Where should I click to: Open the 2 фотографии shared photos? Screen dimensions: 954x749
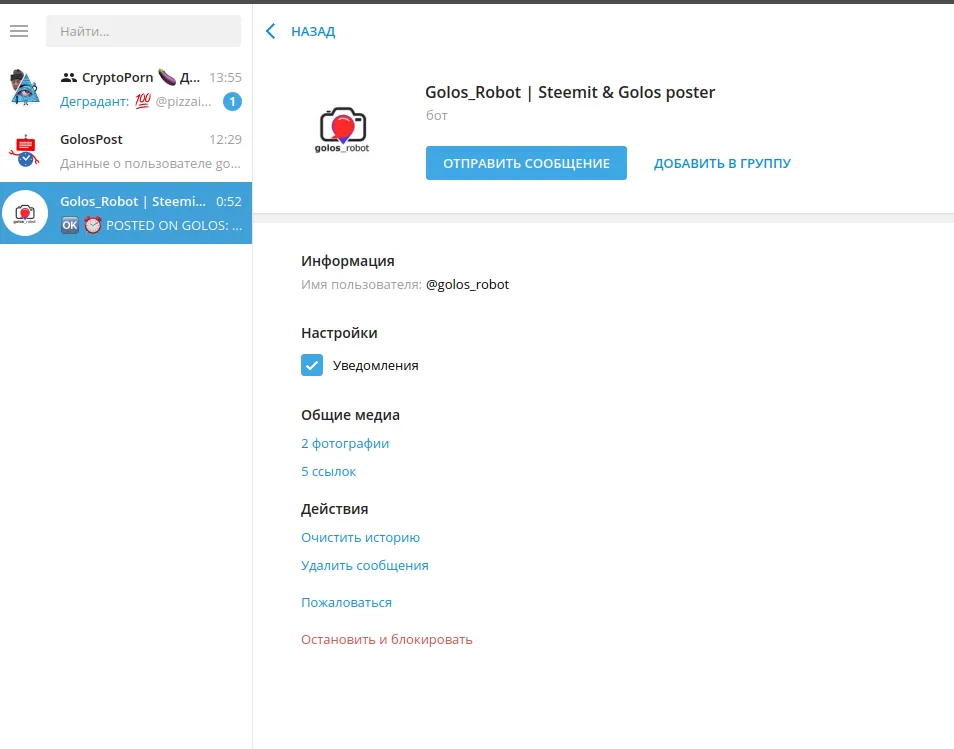click(x=345, y=444)
